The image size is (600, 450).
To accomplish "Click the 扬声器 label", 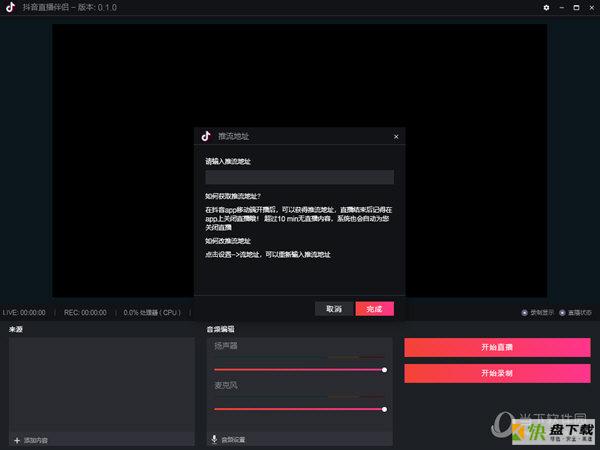I will 226,346.
